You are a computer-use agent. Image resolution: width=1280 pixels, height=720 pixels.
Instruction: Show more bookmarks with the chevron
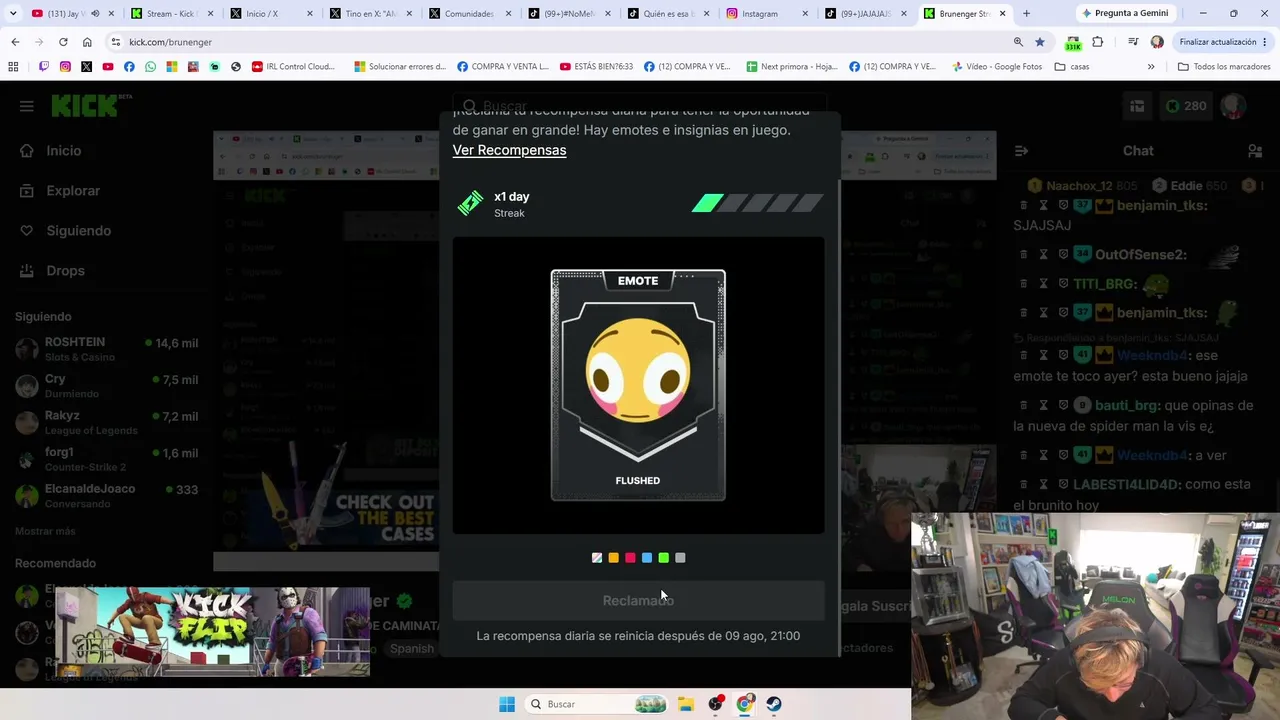(1151, 67)
